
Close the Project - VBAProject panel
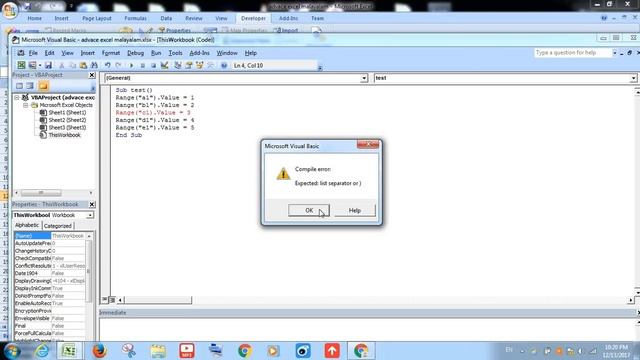tap(92, 75)
